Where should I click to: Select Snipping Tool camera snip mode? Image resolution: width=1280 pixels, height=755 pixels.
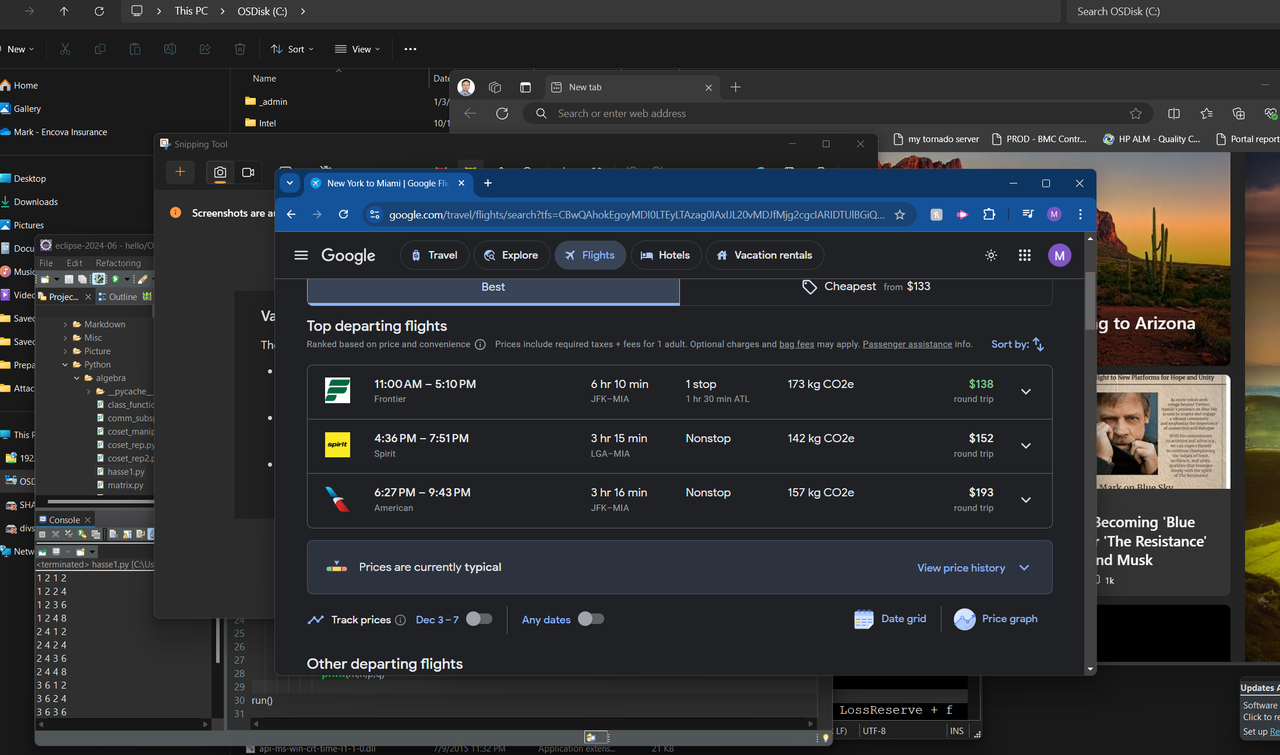coord(220,172)
